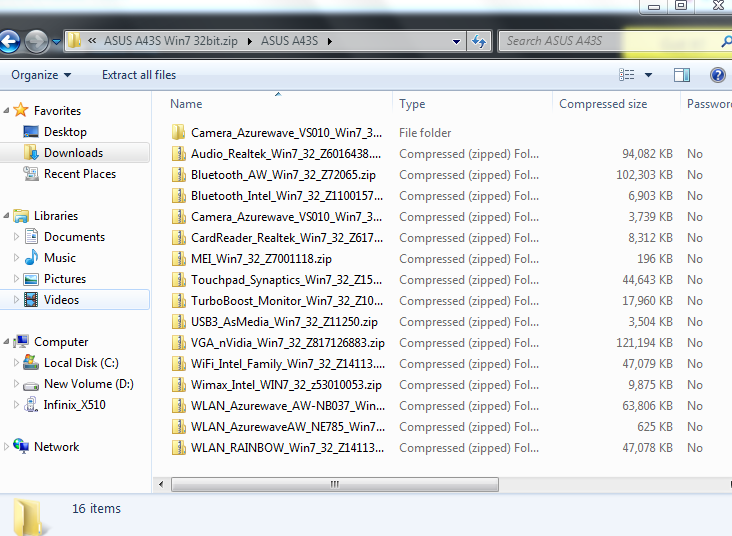Image resolution: width=732 pixels, height=536 pixels.
Task: Expand arrow after ASUS A43S breadcrumb
Action: [x=330, y=42]
